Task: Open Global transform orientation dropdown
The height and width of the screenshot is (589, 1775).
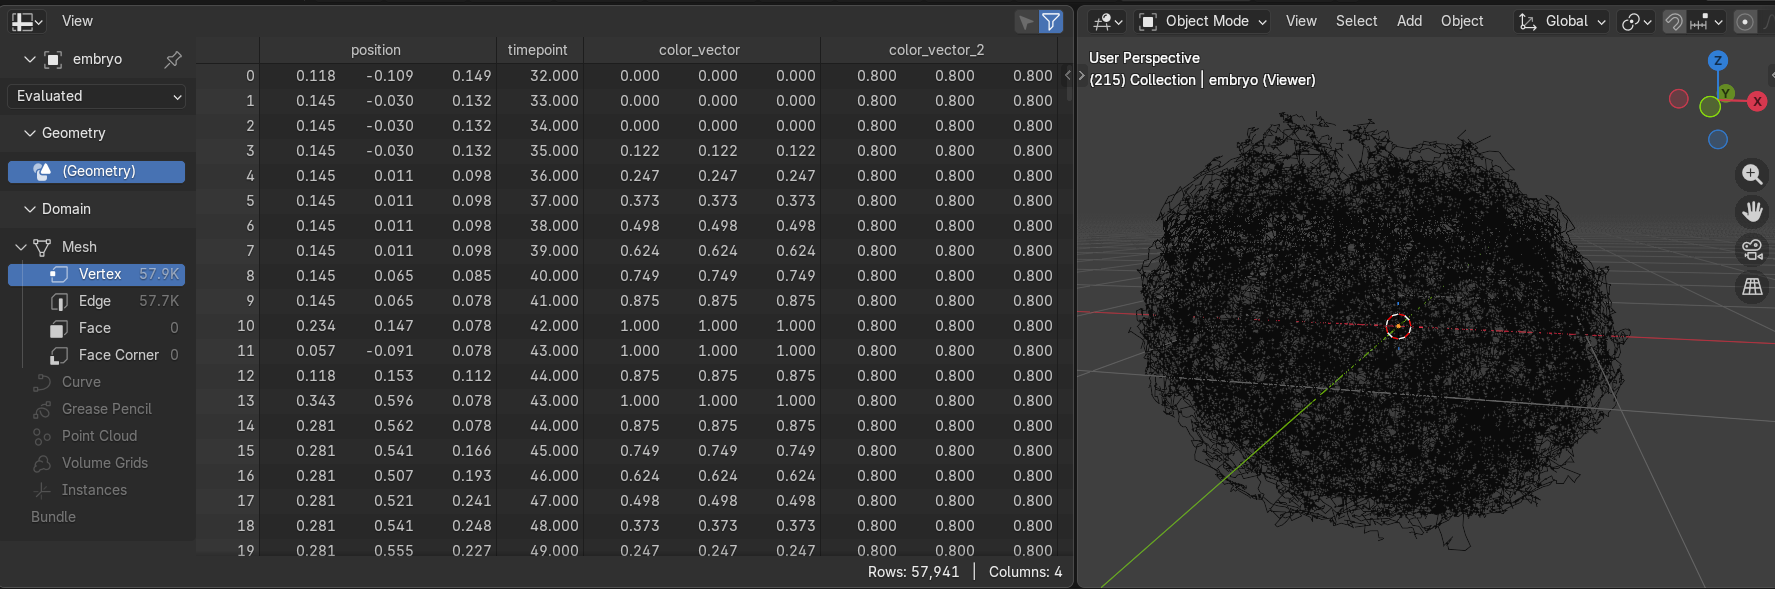Action: 1562,21
